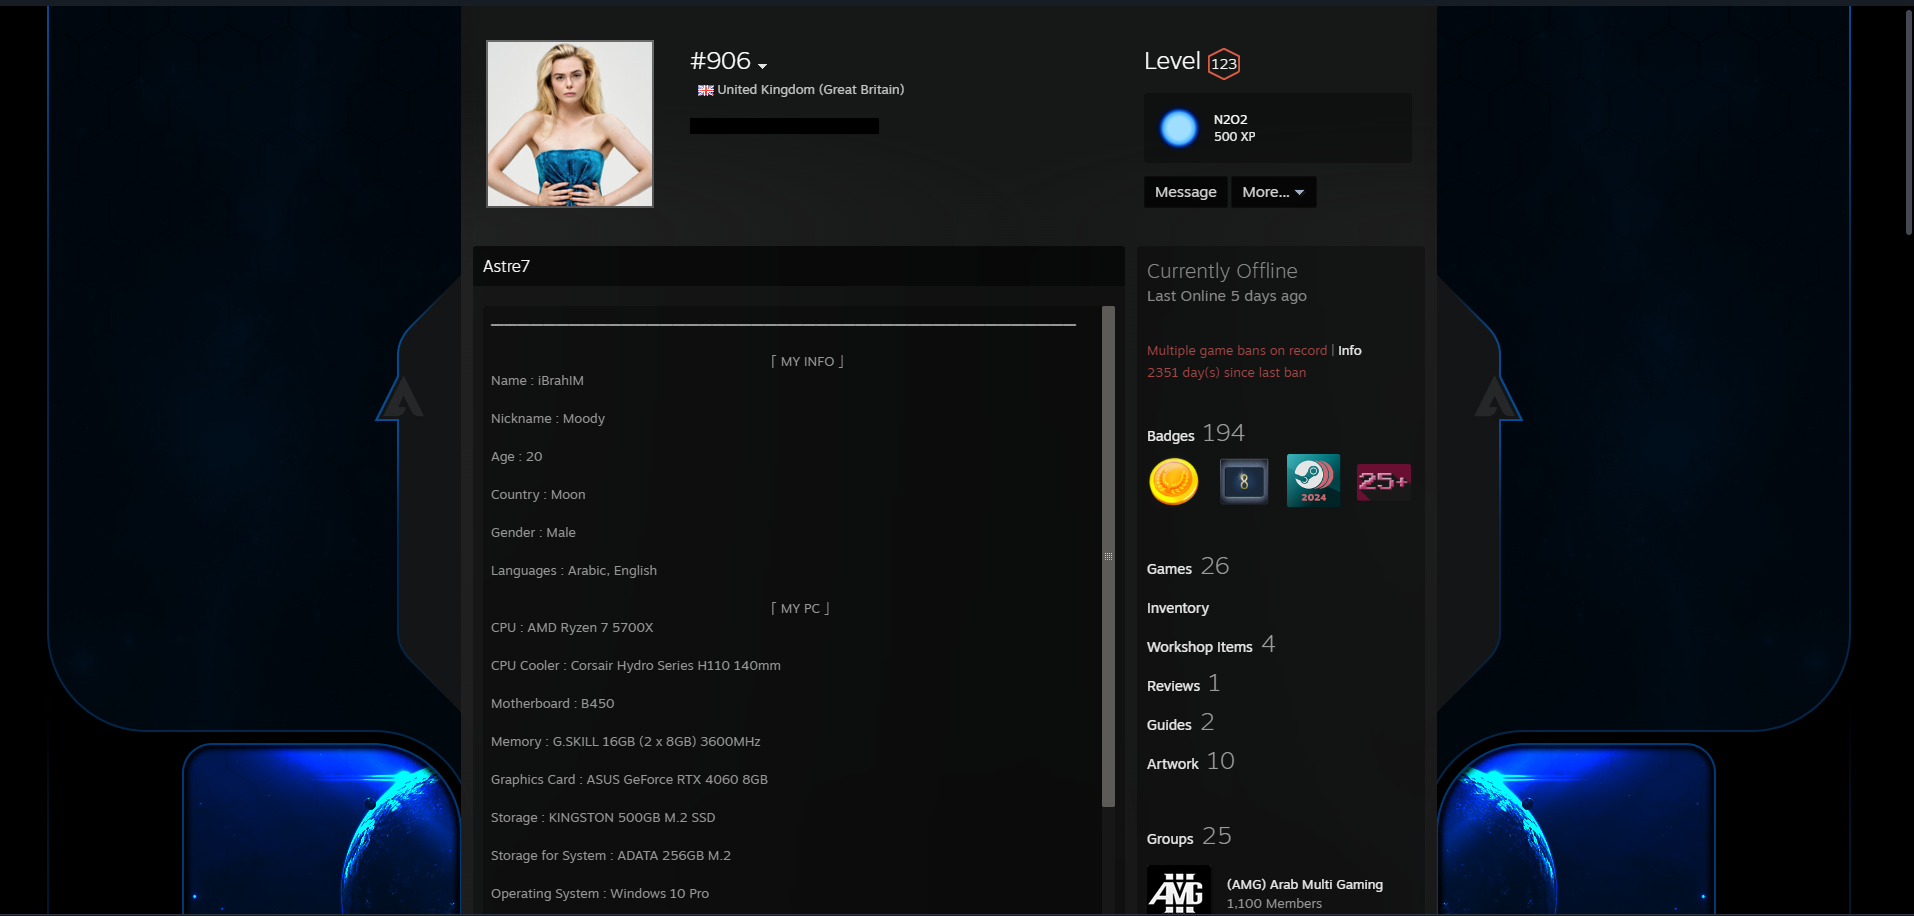Open the level 123 hexagon badge
The image size is (1914, 916).
pyautogui.click(x=1224, y=63)
